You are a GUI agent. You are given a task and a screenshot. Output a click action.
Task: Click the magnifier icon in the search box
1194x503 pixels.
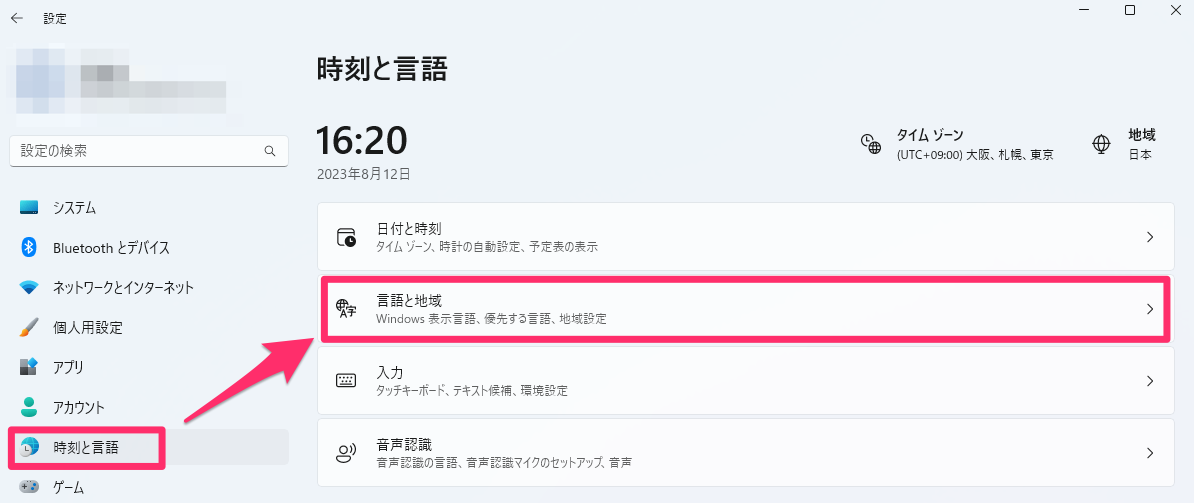pos(270,151)
